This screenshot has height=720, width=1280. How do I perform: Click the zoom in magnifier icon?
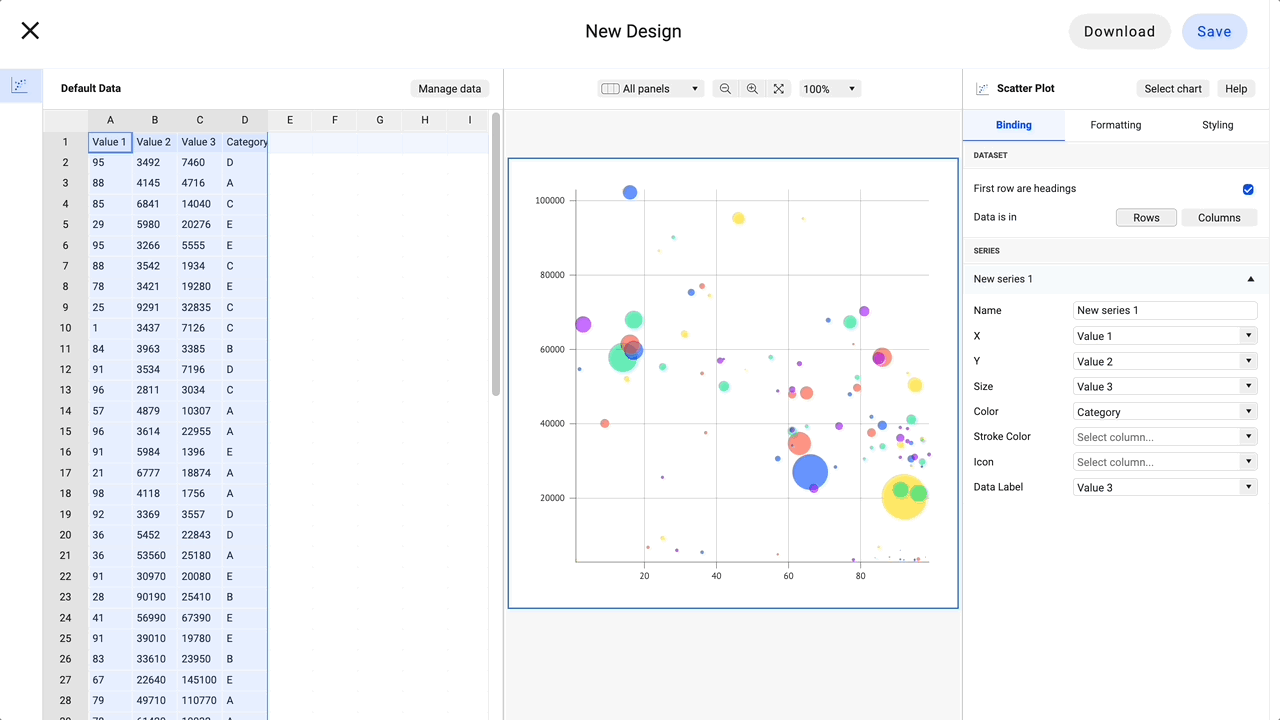pyautogui.click(x=752, y=88)
